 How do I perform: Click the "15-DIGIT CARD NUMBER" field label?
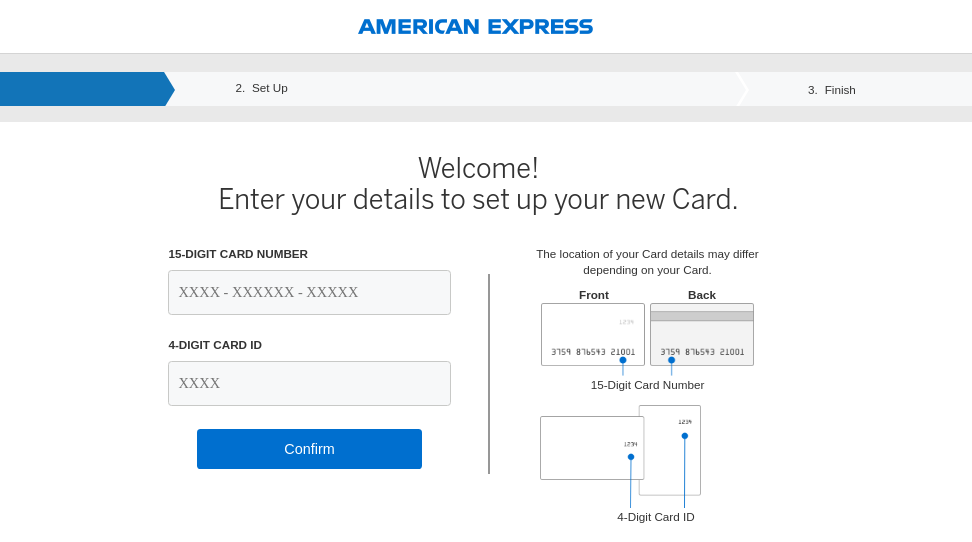click(238, 254)
